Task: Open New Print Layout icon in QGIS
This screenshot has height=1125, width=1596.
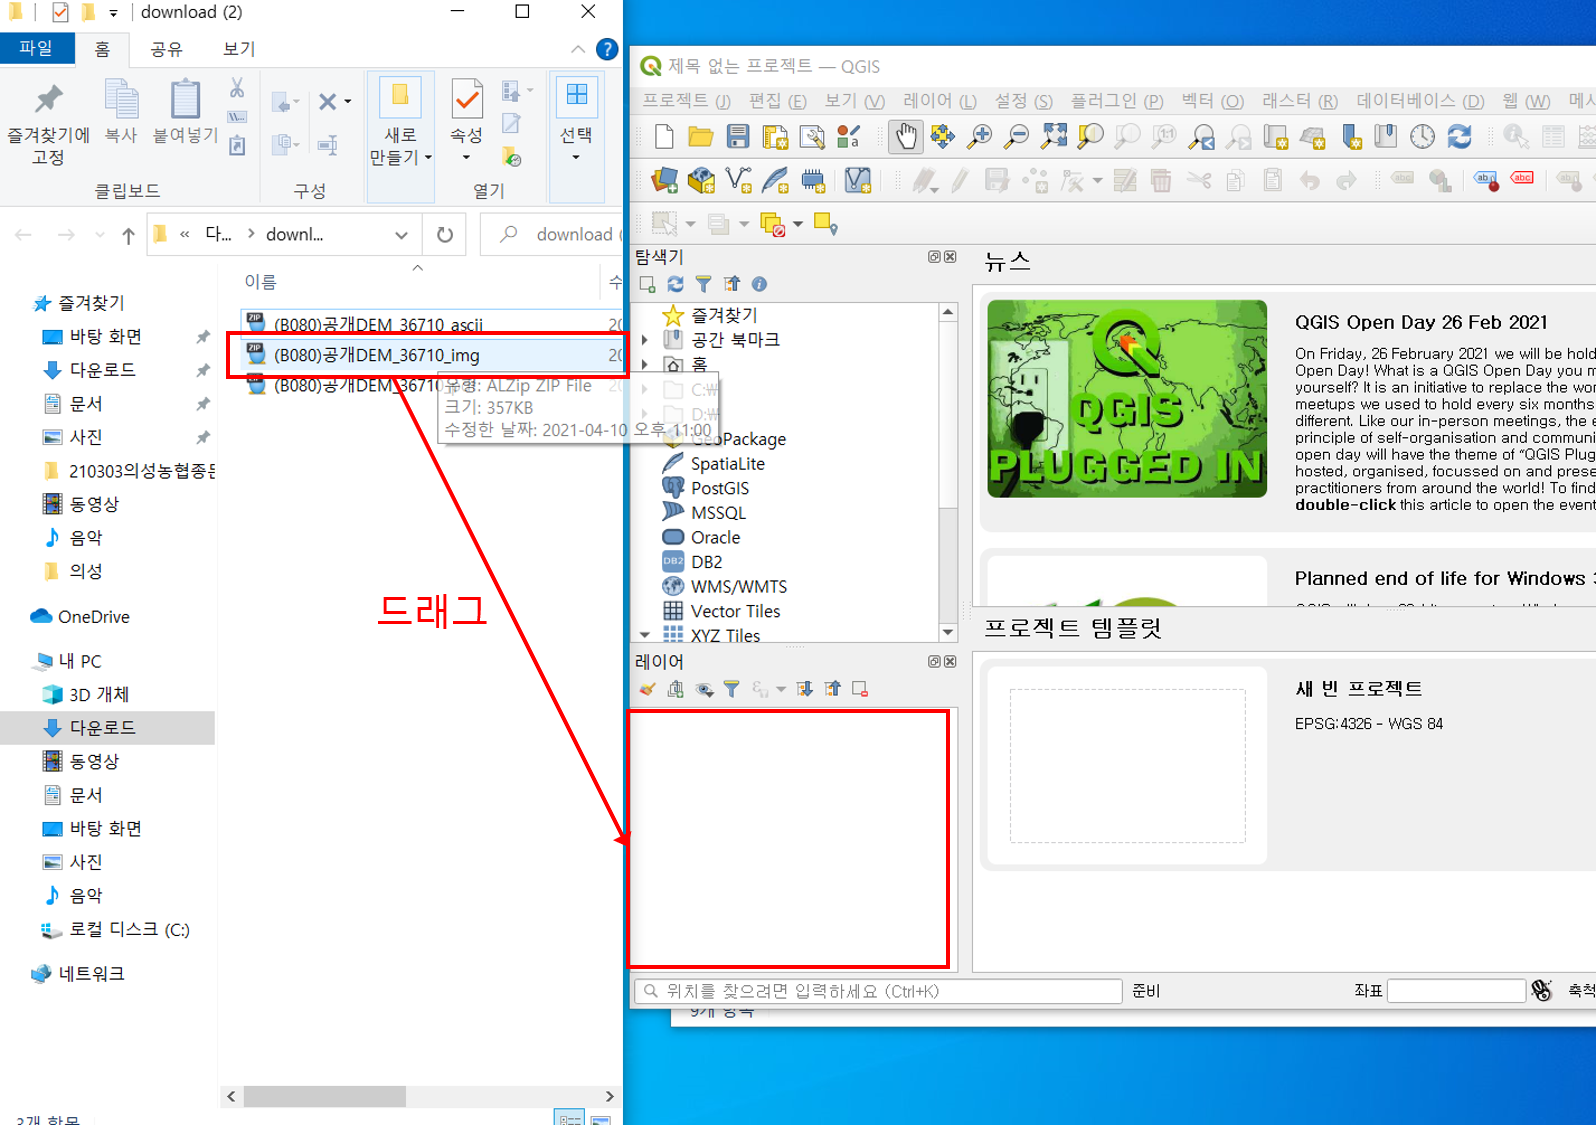Action: tap(775, 137)
